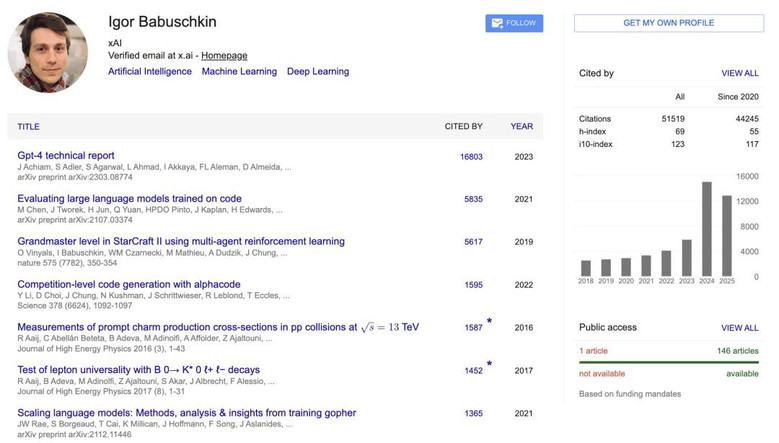Image resolution: width=779 pixels, height=443 pixels.
Task: Select the Deep Learning interest tag
Action: click(318, 72)
